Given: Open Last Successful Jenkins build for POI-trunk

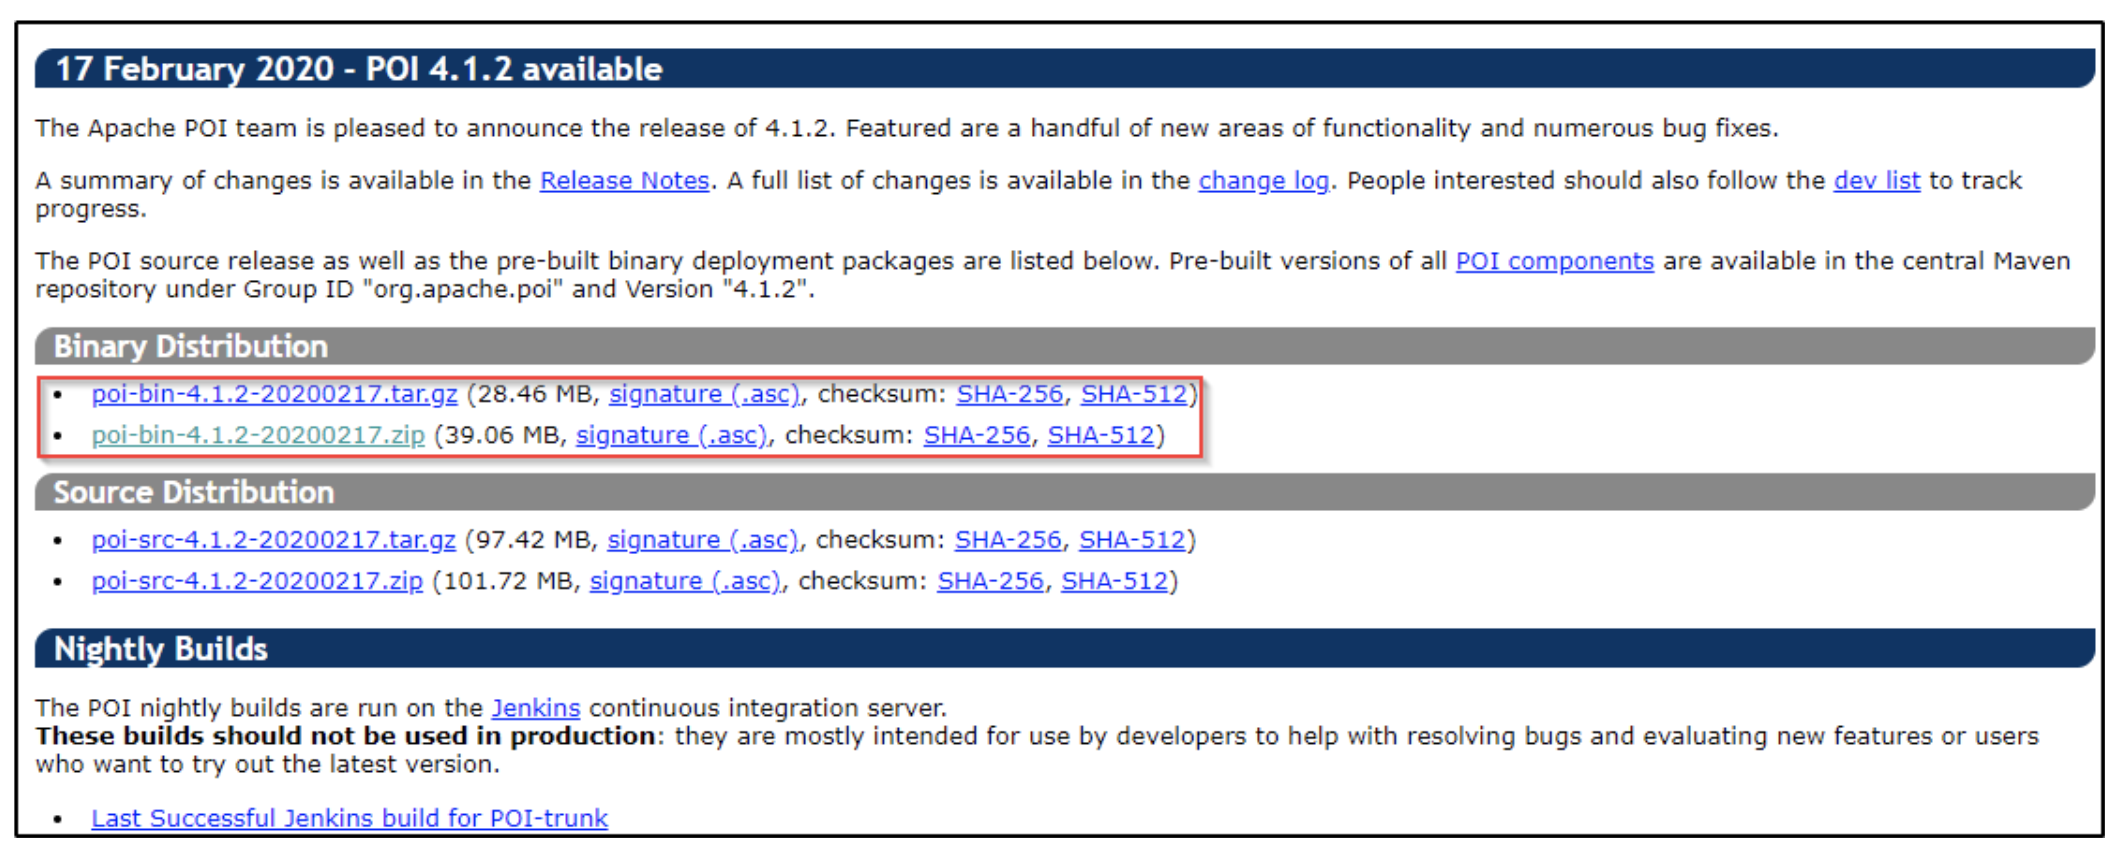Looking at the screenshot, I should [x=349, y=818].
